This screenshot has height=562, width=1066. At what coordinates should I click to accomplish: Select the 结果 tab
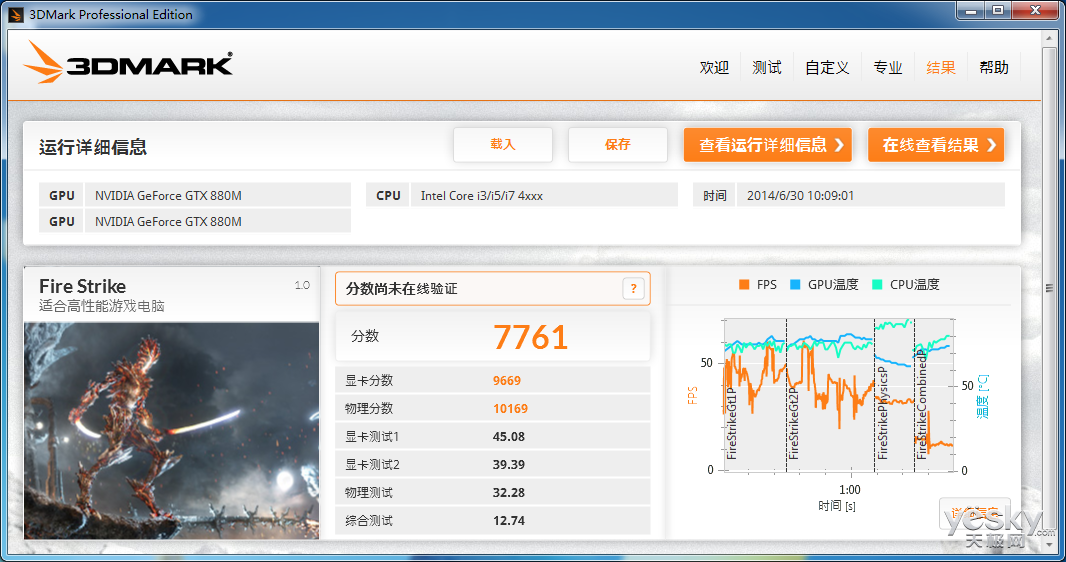pos(941,67)
